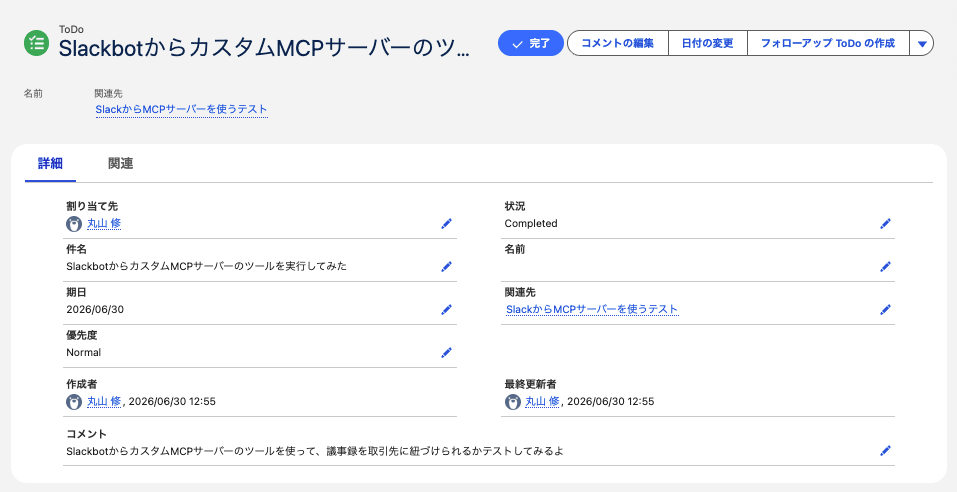Edit the 件名 field with pencil icon
Image resolution: width=957 pixels, height=492 pixels.
(447, 267)
